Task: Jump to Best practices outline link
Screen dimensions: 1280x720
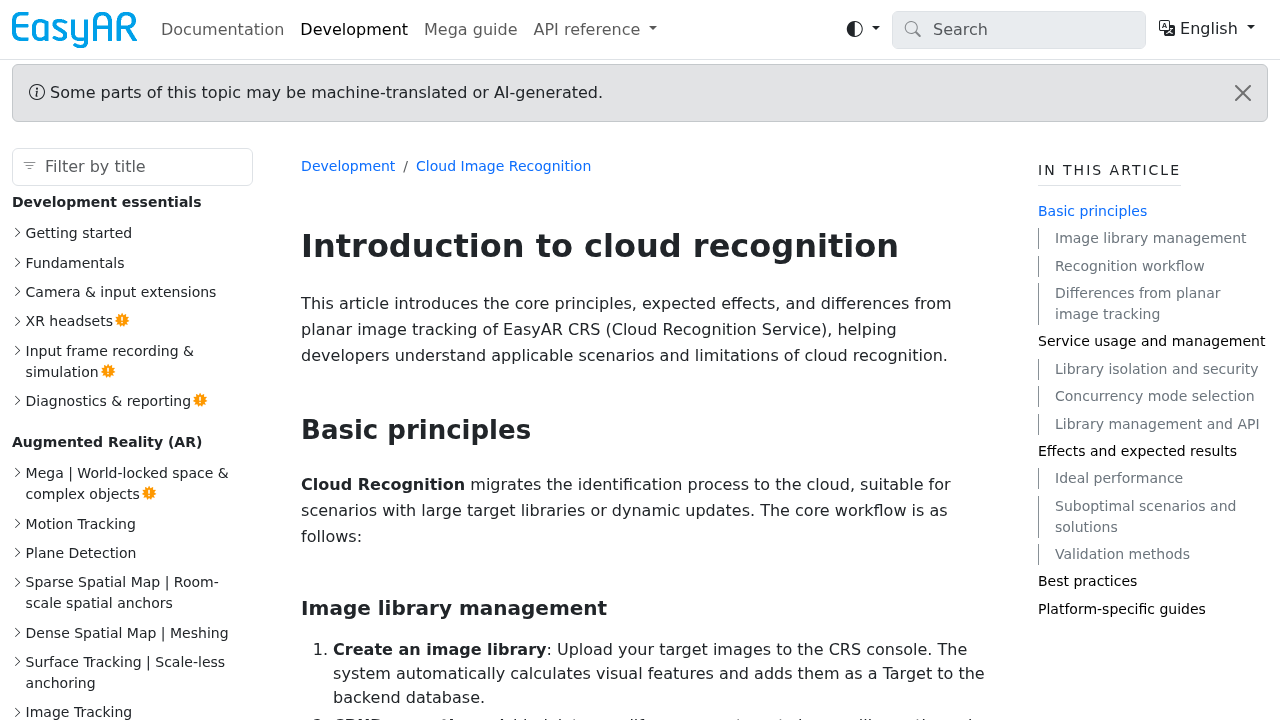Action: pyautogui.click(x=1087, y=581)
